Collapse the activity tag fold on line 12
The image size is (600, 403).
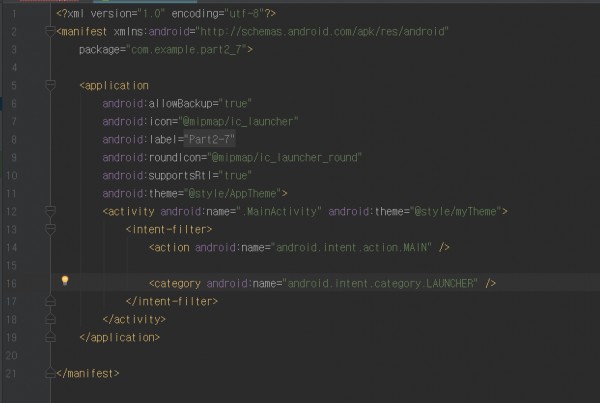[50, 211]
